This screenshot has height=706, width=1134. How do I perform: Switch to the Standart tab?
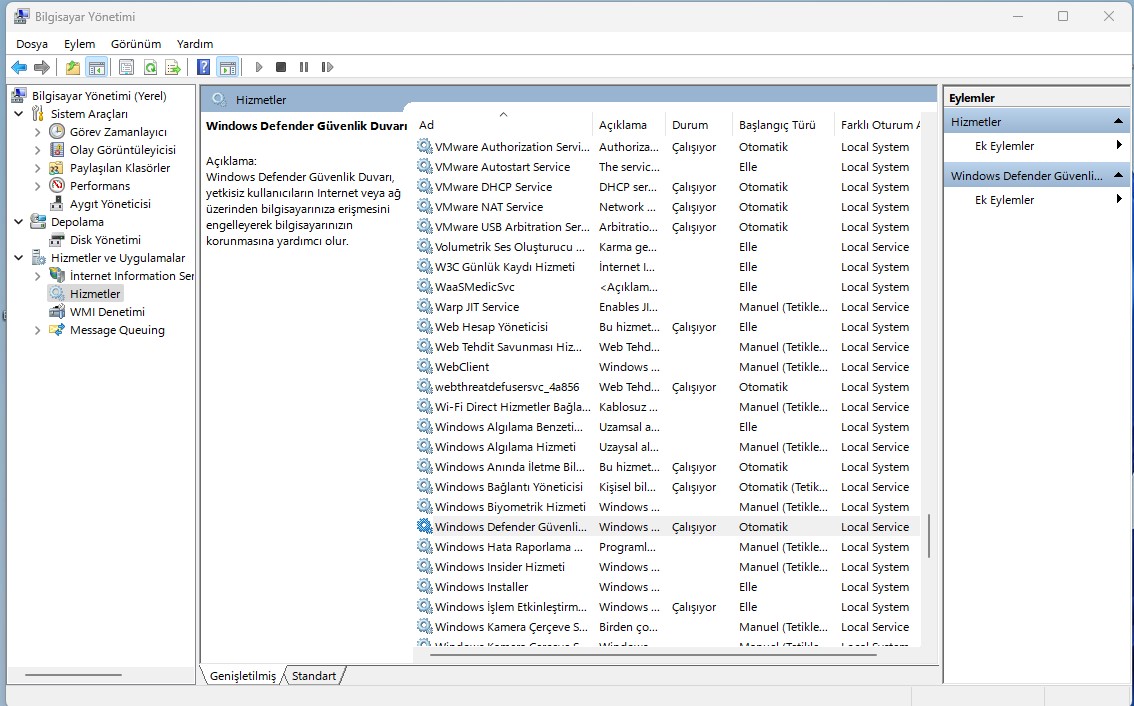pyautogui.click(x=314, y=676)
